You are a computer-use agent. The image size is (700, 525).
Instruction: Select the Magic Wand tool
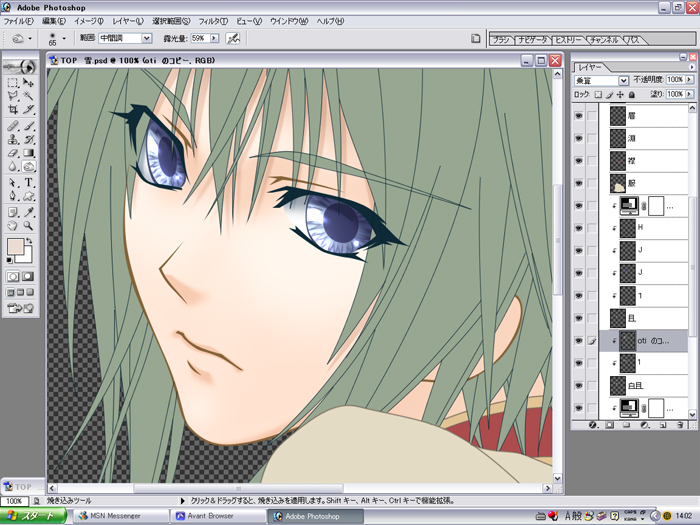coord(28,96)
